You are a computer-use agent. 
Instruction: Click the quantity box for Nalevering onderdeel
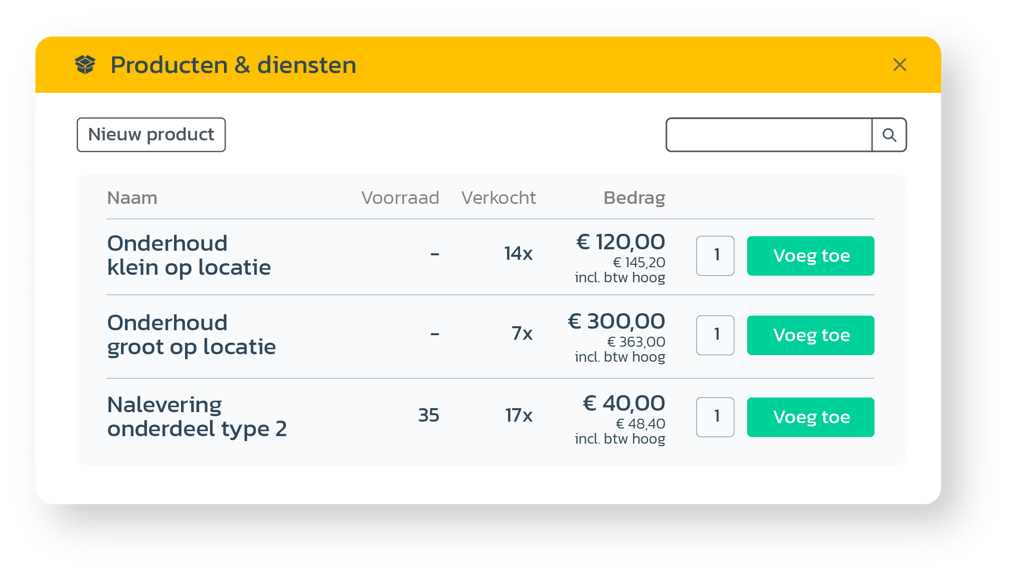tap(714, 417)
